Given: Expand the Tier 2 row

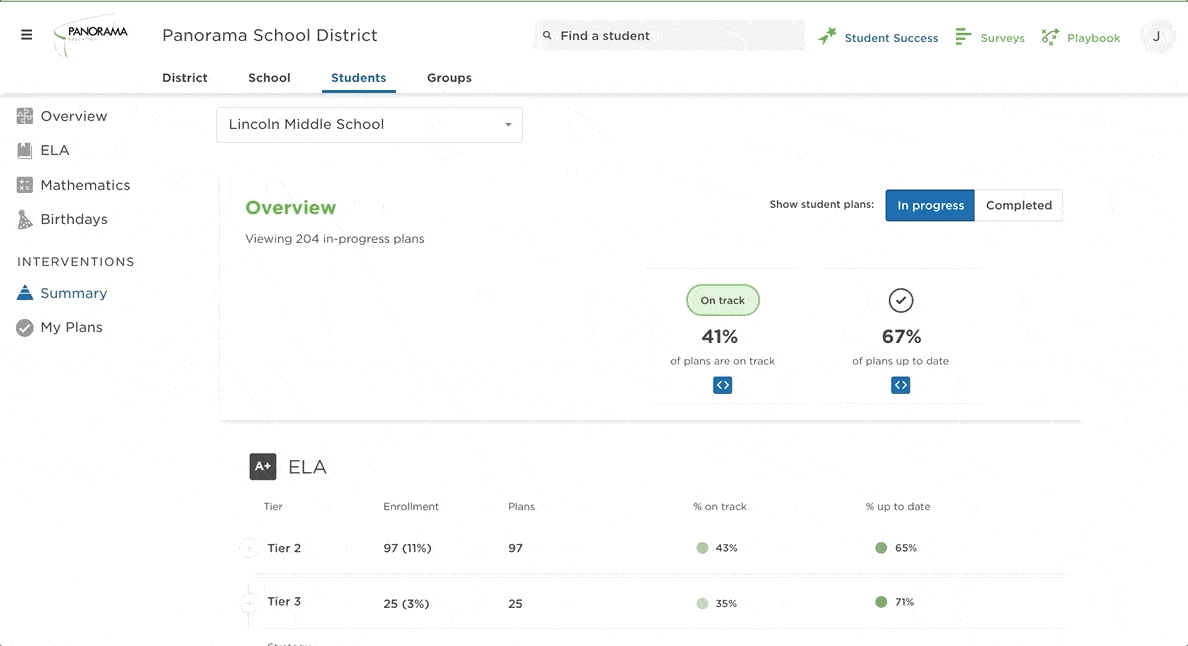Looking at the screenshot, I should (x=249, y=548).
